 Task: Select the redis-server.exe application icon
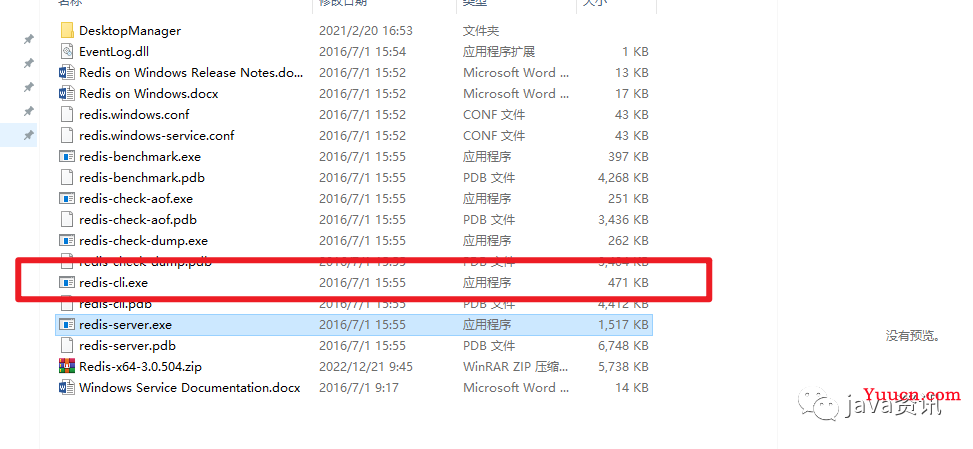coord(67,324)
